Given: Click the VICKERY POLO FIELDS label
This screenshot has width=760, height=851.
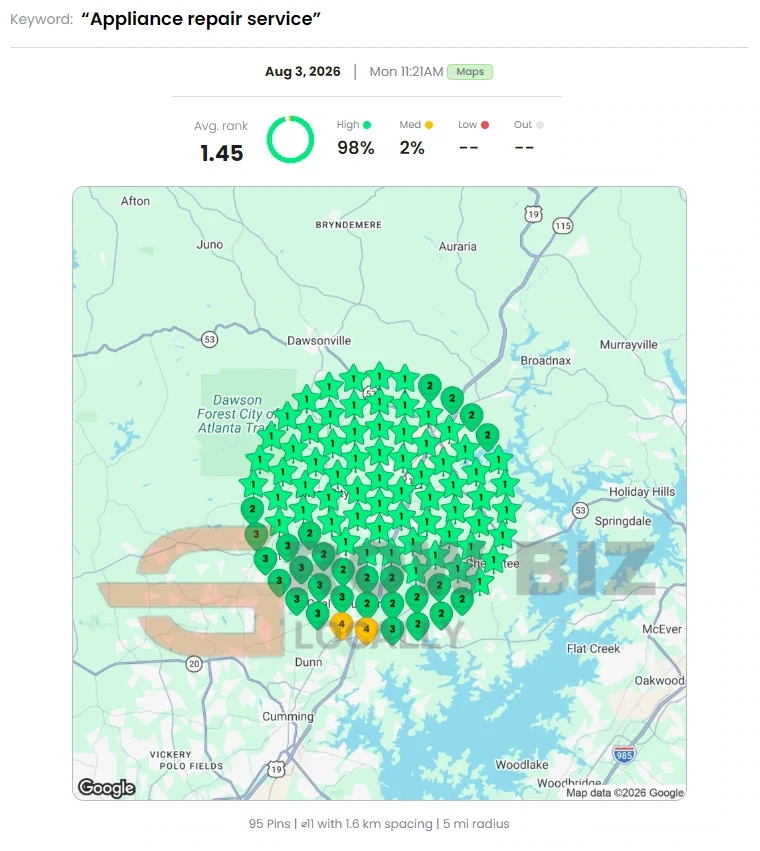Looking at the screenshot, I should (x=186, y=760).
